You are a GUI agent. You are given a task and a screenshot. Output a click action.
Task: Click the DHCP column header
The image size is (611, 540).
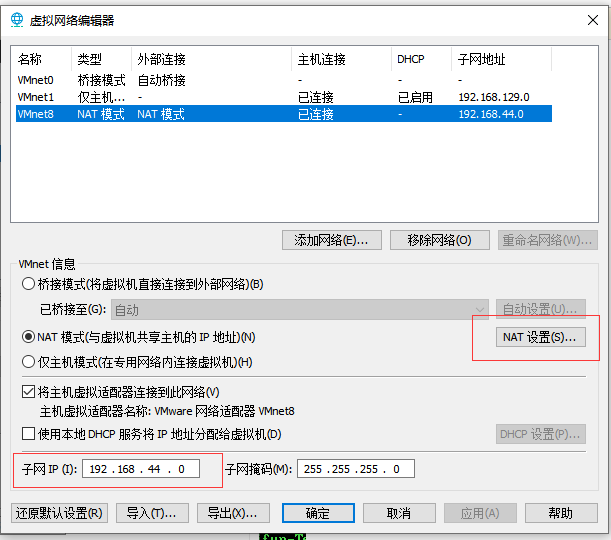pos(421,59)
